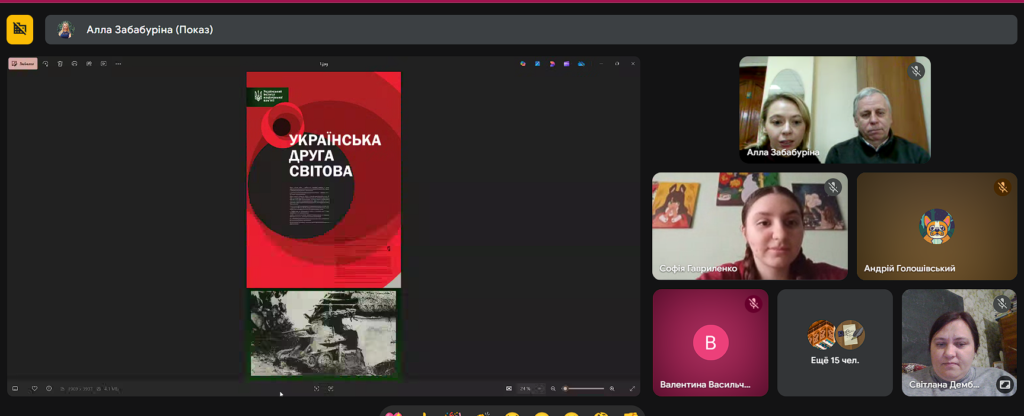This screenshot has width=1024, height=416.
Task: Select Алла Забабуріна video tile
Action: [x=834, y=110]
